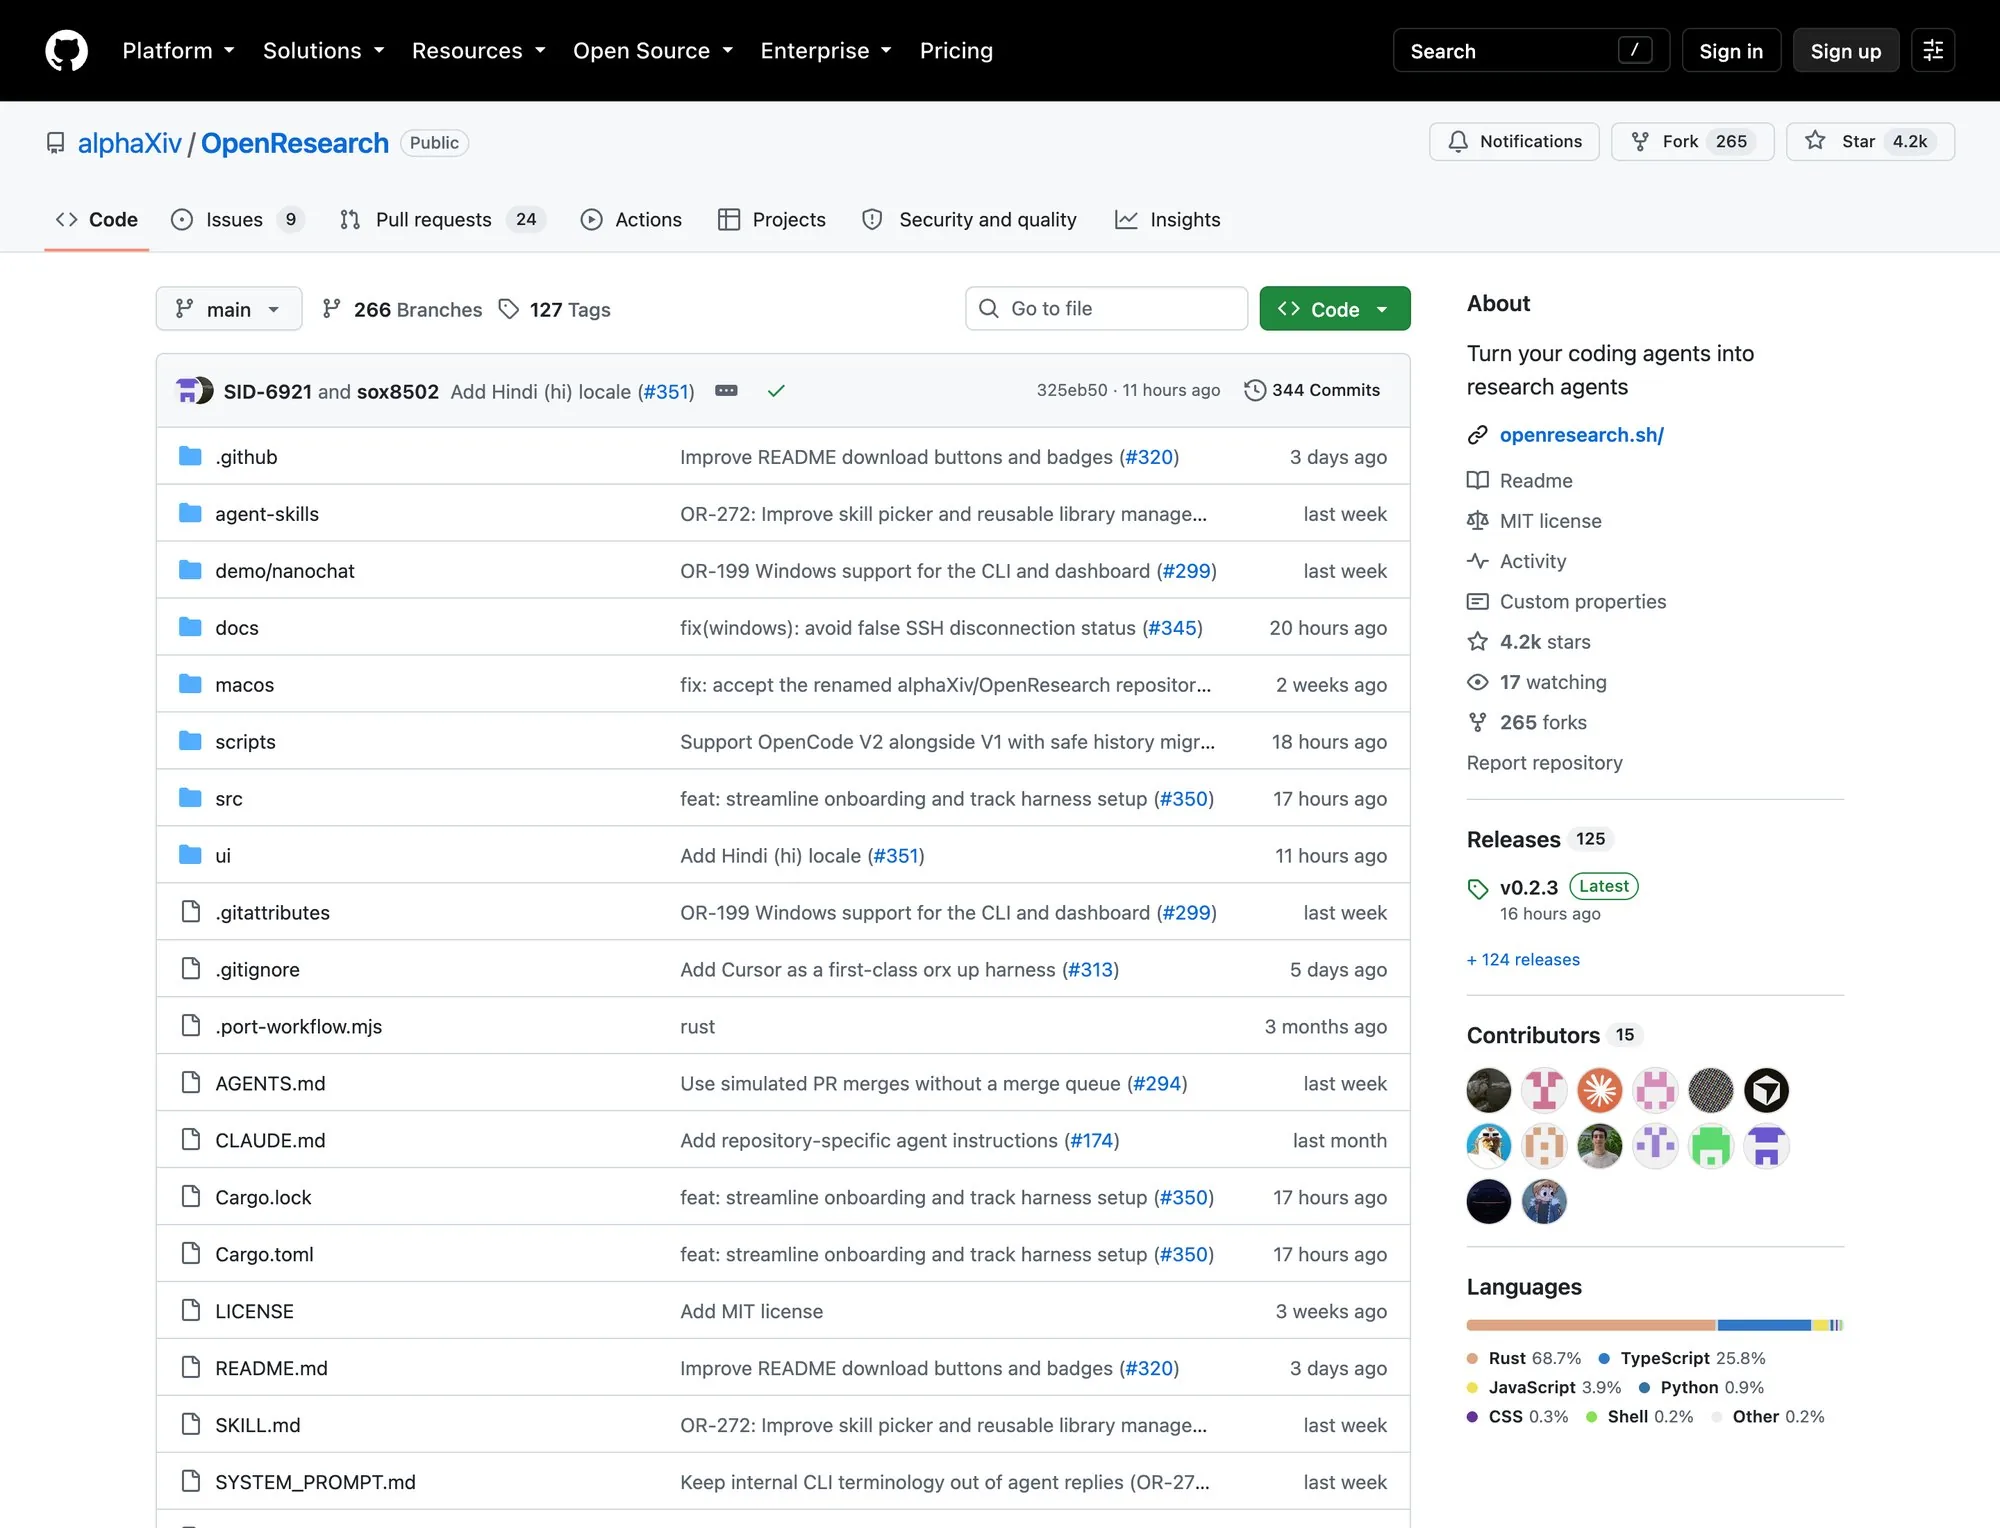Viewport: 2000px width, 1528px height.
Task: Open the orange asterisk contributor avatar
Action: (1599, 1090)
